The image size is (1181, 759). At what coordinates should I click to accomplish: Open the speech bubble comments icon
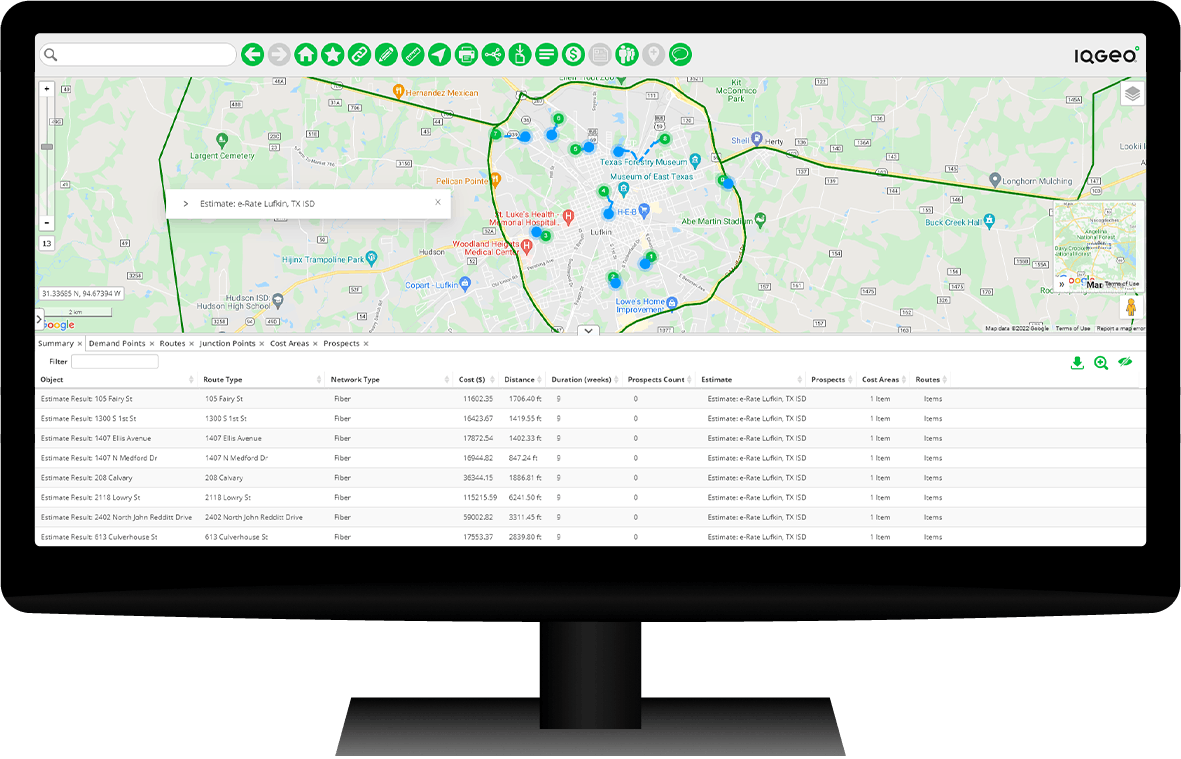[x=681, y=54]
